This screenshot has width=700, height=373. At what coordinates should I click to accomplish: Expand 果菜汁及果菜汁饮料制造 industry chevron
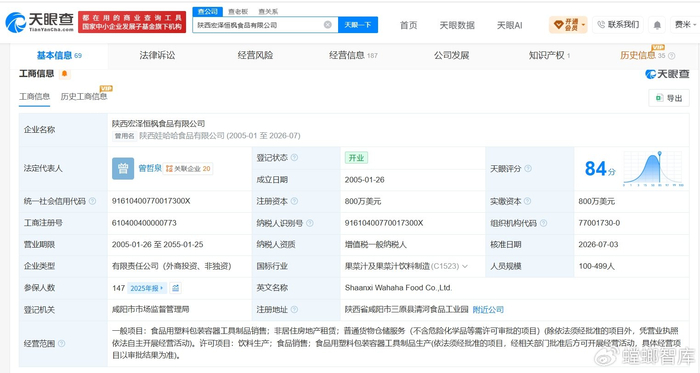pos(465,266)
